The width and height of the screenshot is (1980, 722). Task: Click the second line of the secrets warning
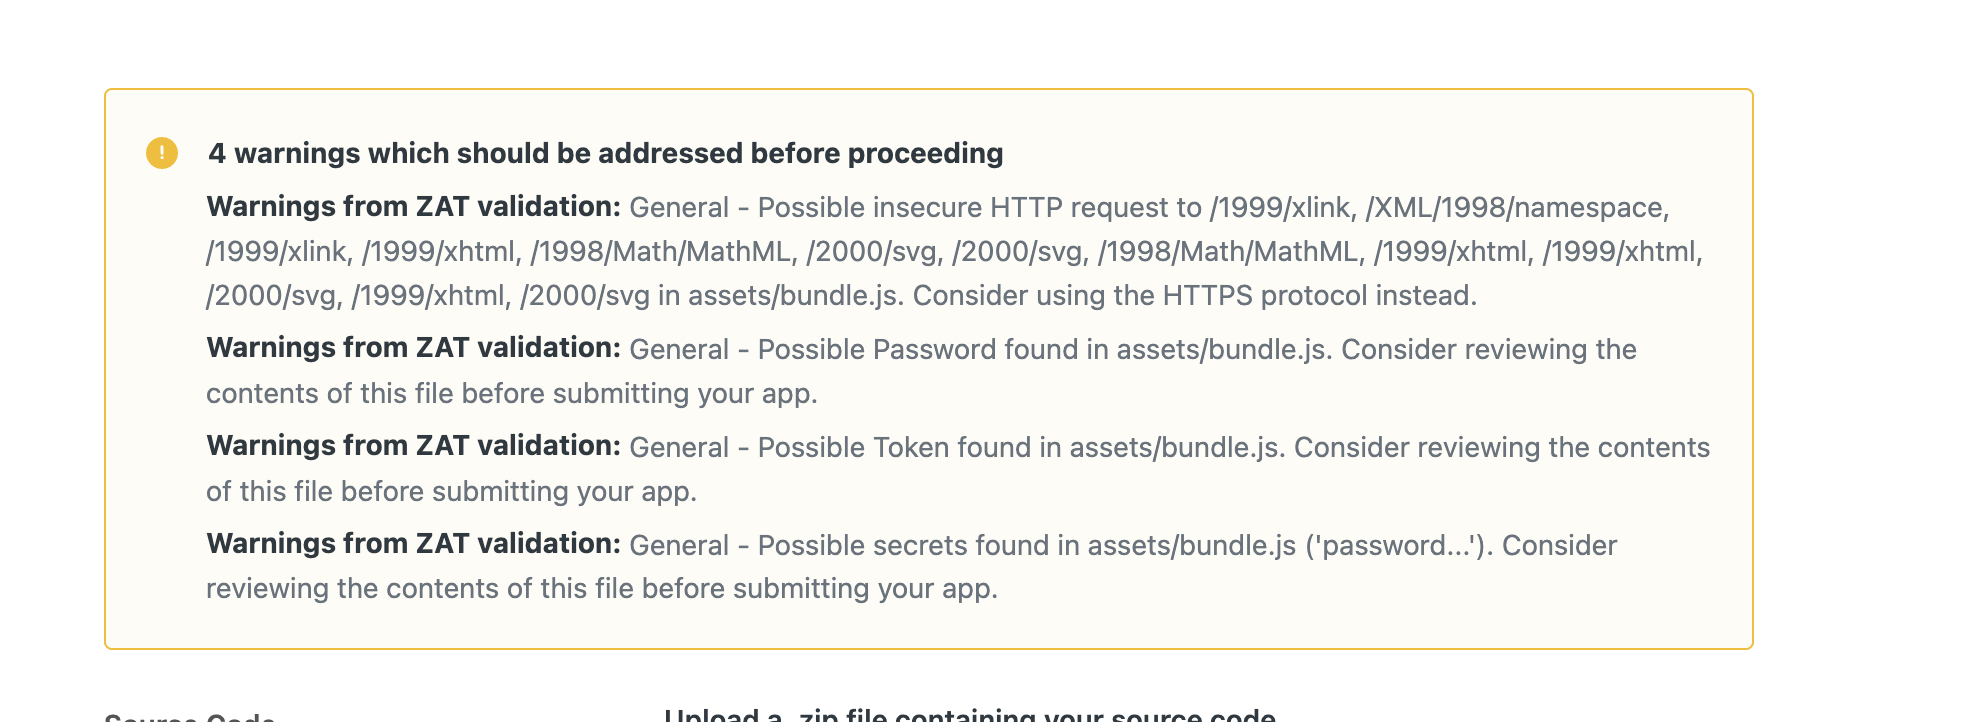[x=601, y=589]
